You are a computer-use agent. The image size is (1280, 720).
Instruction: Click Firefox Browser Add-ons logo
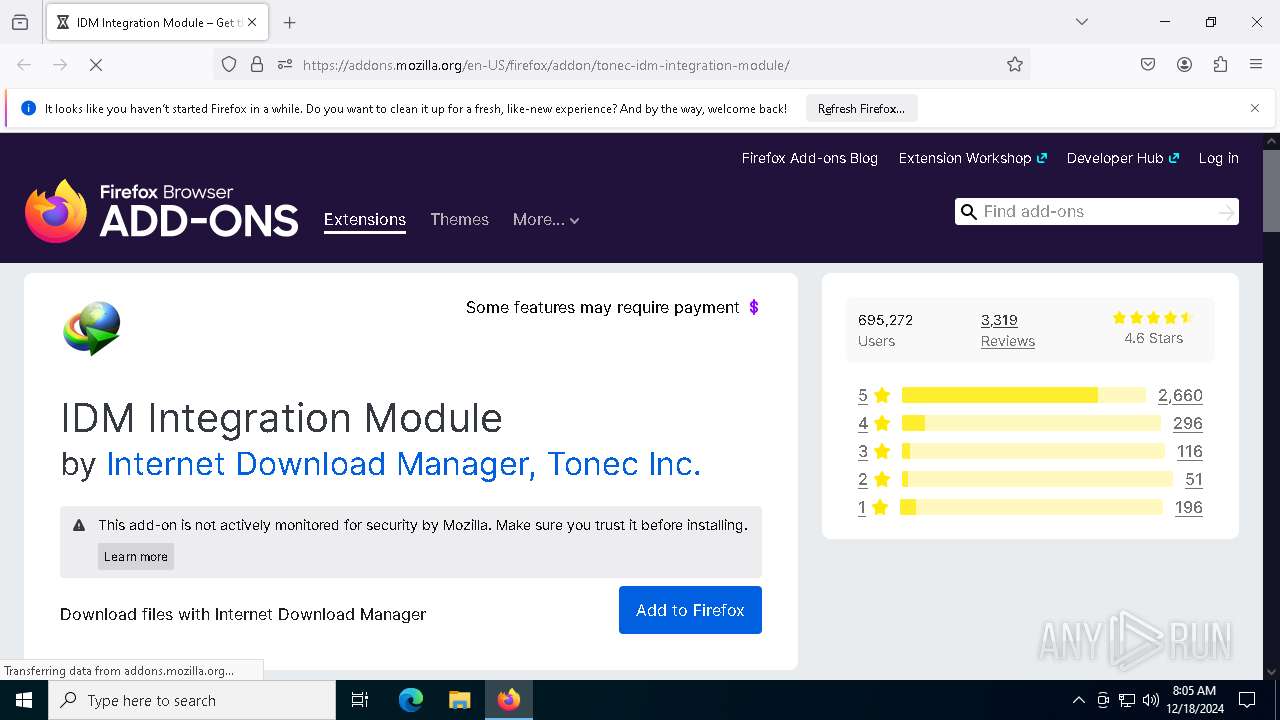tap(161, 211)
